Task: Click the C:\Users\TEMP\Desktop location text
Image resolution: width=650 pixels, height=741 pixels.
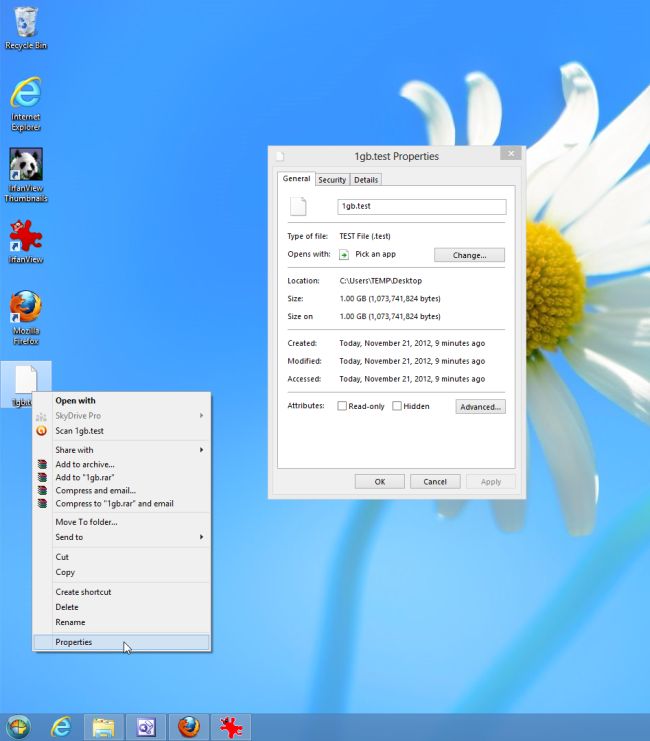Action: (x=381, y=281)
